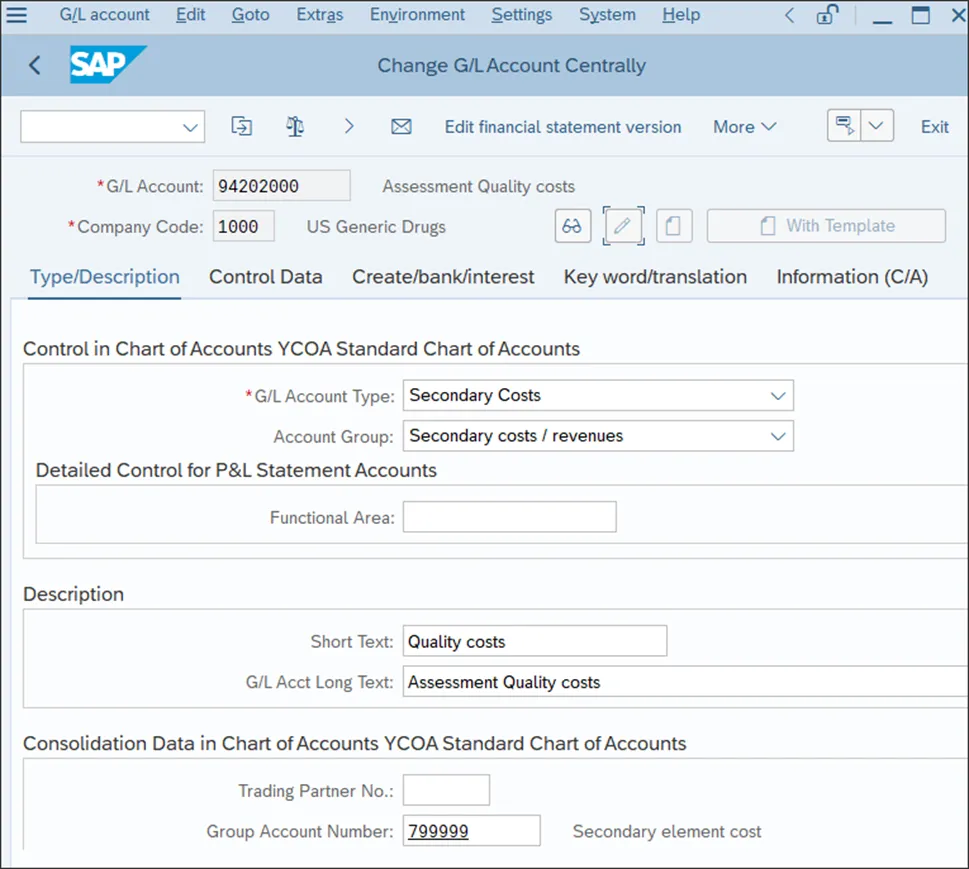Viewport: 969px width, 869px height.
Task: Click the envelope mail icon
Action: click(401, 127)
